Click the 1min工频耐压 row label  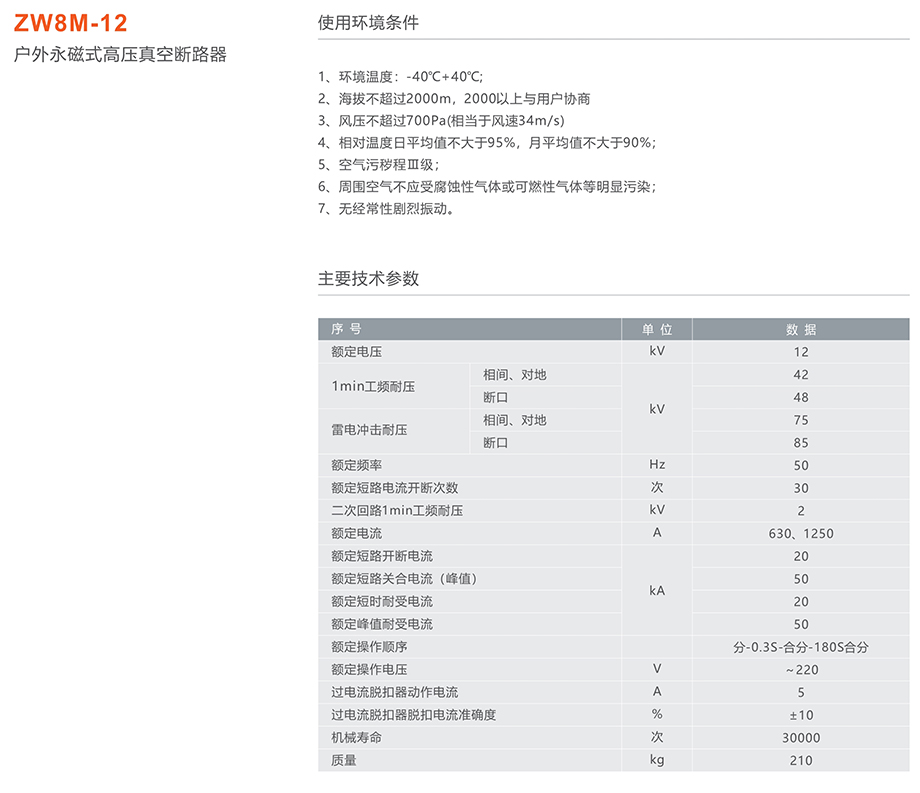click(x=373, y=386)
